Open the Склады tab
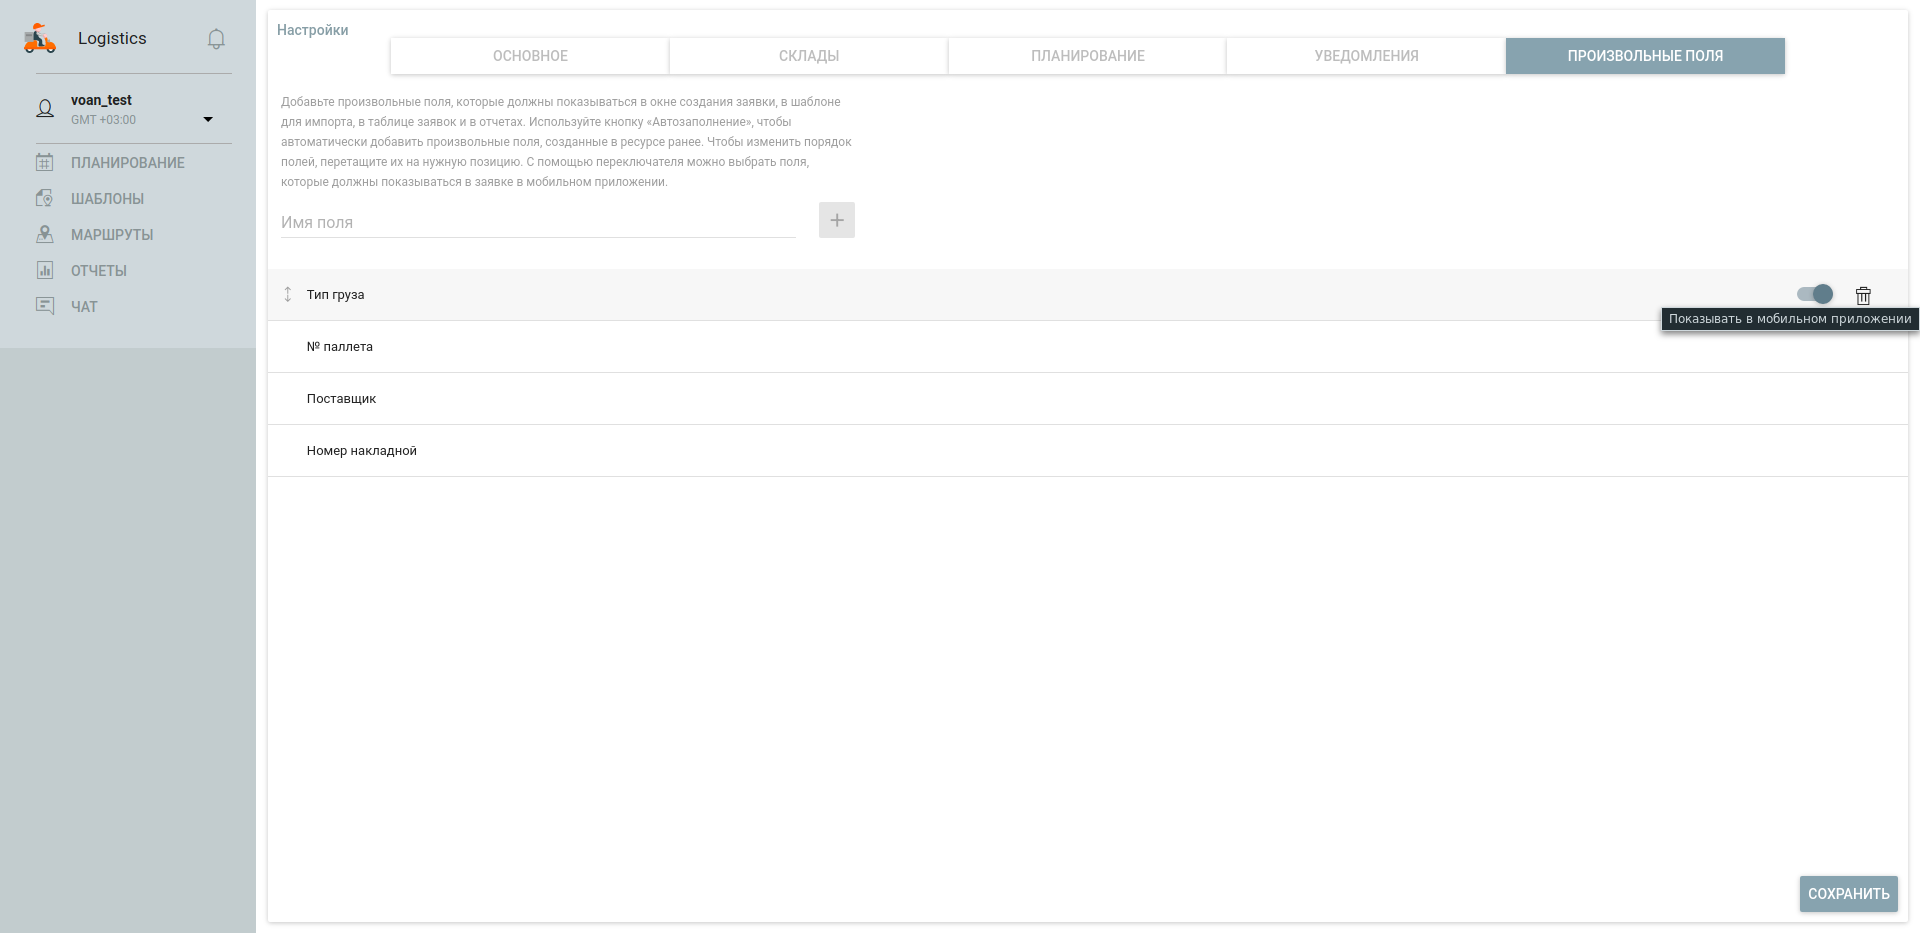Screen dimensions: 1920x933 [x=808, y=56]
